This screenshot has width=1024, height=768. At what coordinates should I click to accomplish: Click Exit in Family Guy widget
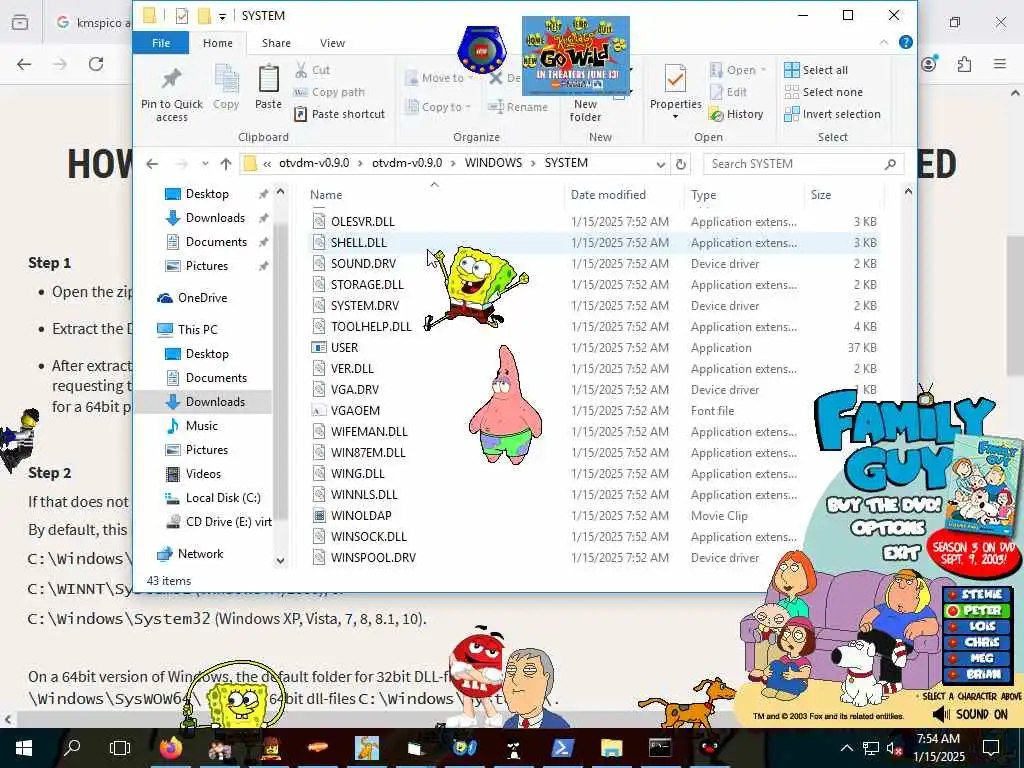click(901, 553)
